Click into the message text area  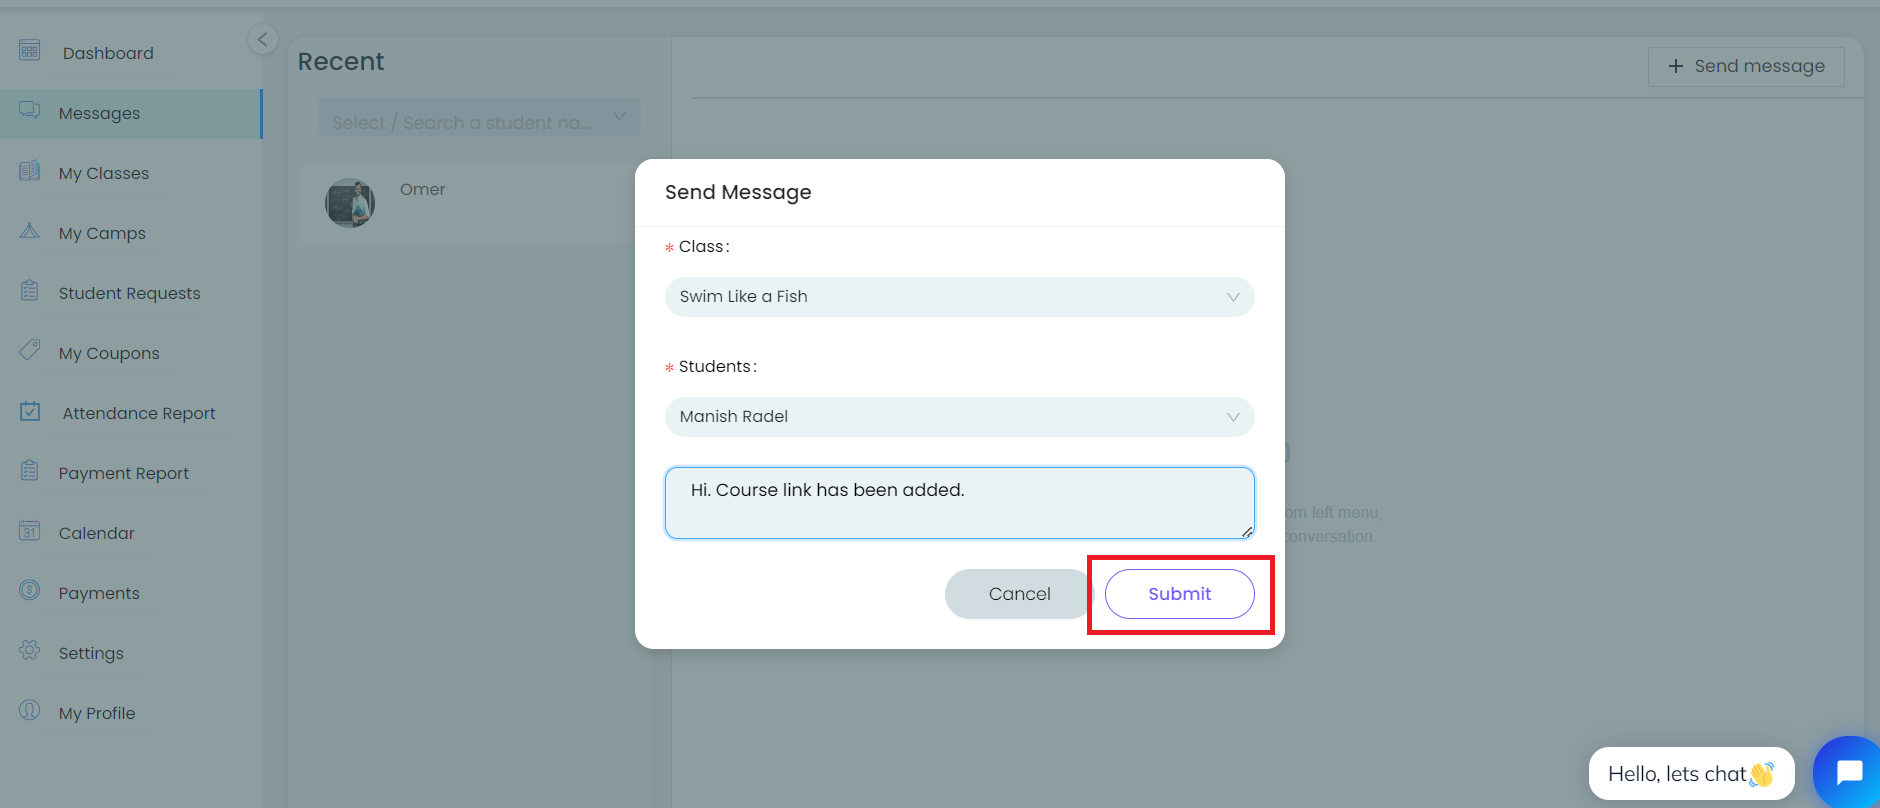958,503
